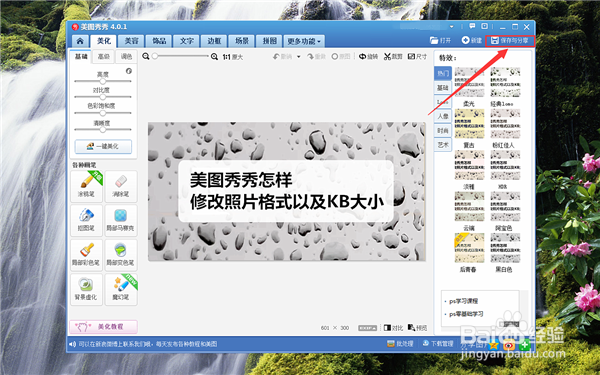Viewport: 600px width, 375px height.
Task: Open the ps学习课程 link
Action: click(x=463, y=301)
